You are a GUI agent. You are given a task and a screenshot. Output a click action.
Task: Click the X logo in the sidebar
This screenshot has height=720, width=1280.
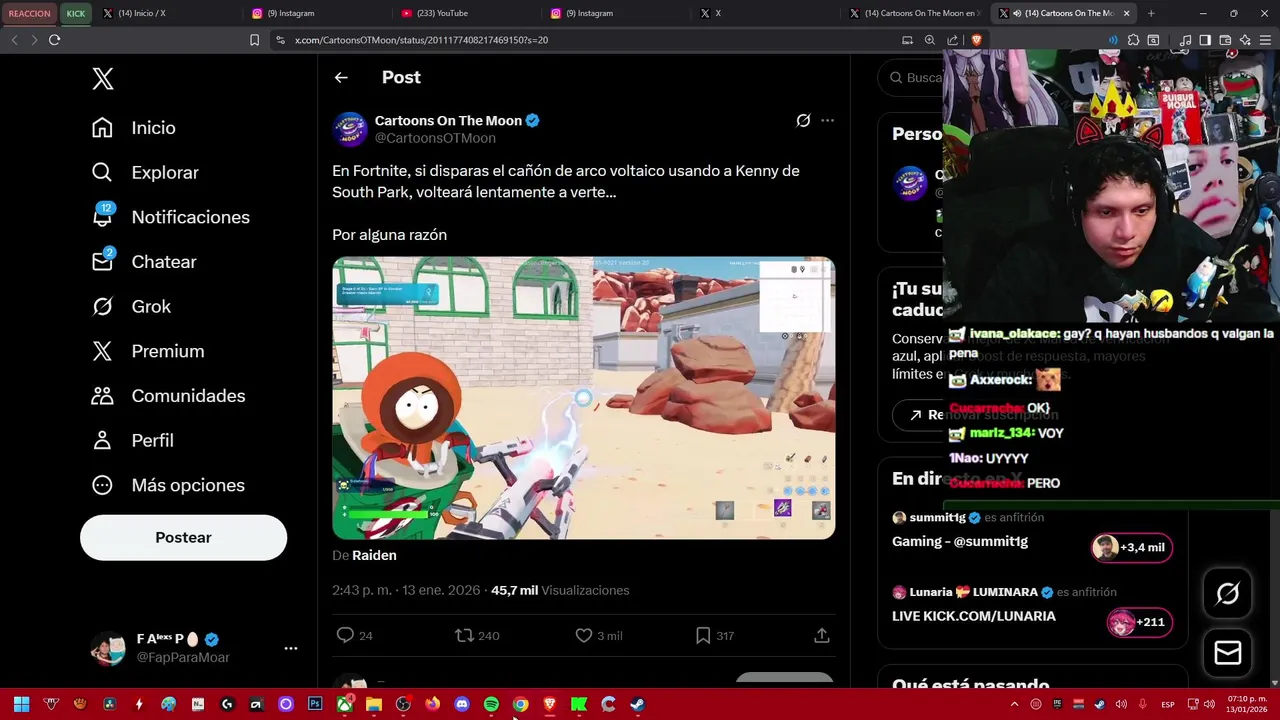[x=103, y=79]
